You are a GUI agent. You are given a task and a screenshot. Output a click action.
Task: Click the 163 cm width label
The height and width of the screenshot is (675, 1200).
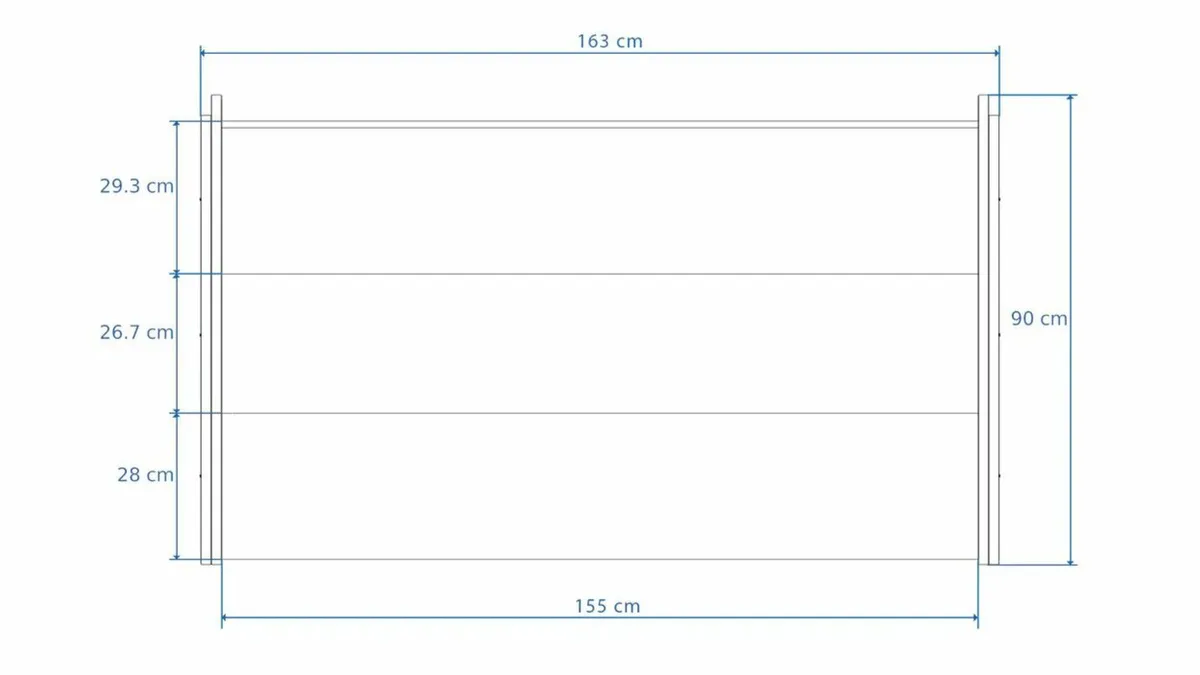(609, 41)
